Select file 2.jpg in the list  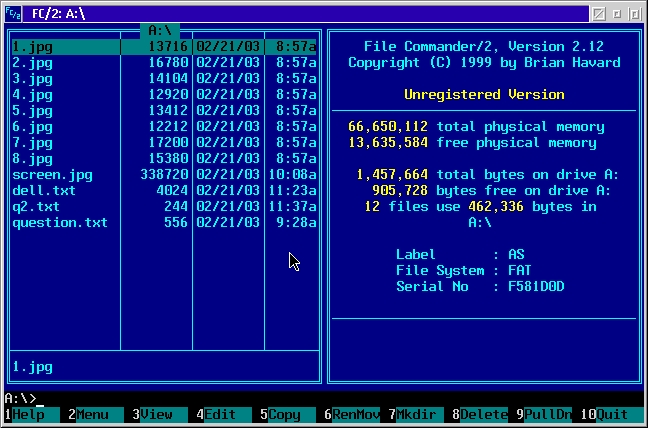click(164, 63)
